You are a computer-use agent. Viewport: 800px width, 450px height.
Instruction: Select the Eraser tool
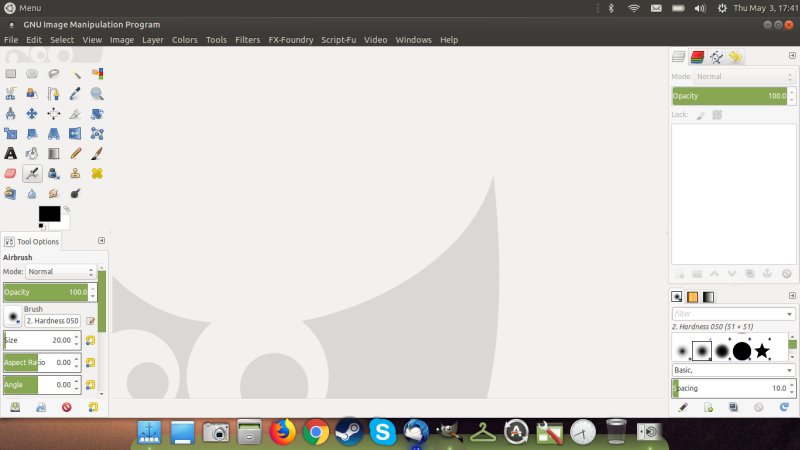pyautogui.click(x=10, y=173)
